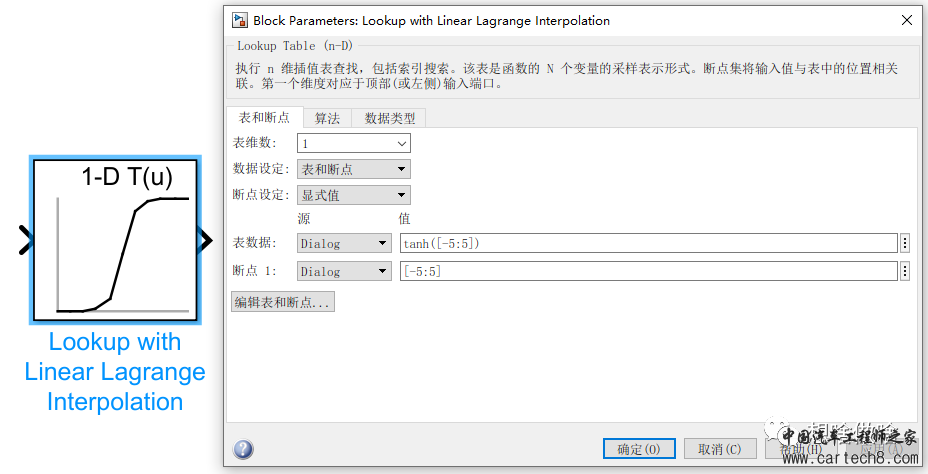Screen dimensions: 928x474
Task: Switch to the 算法 tab
Action: click(x=327, y=118)
